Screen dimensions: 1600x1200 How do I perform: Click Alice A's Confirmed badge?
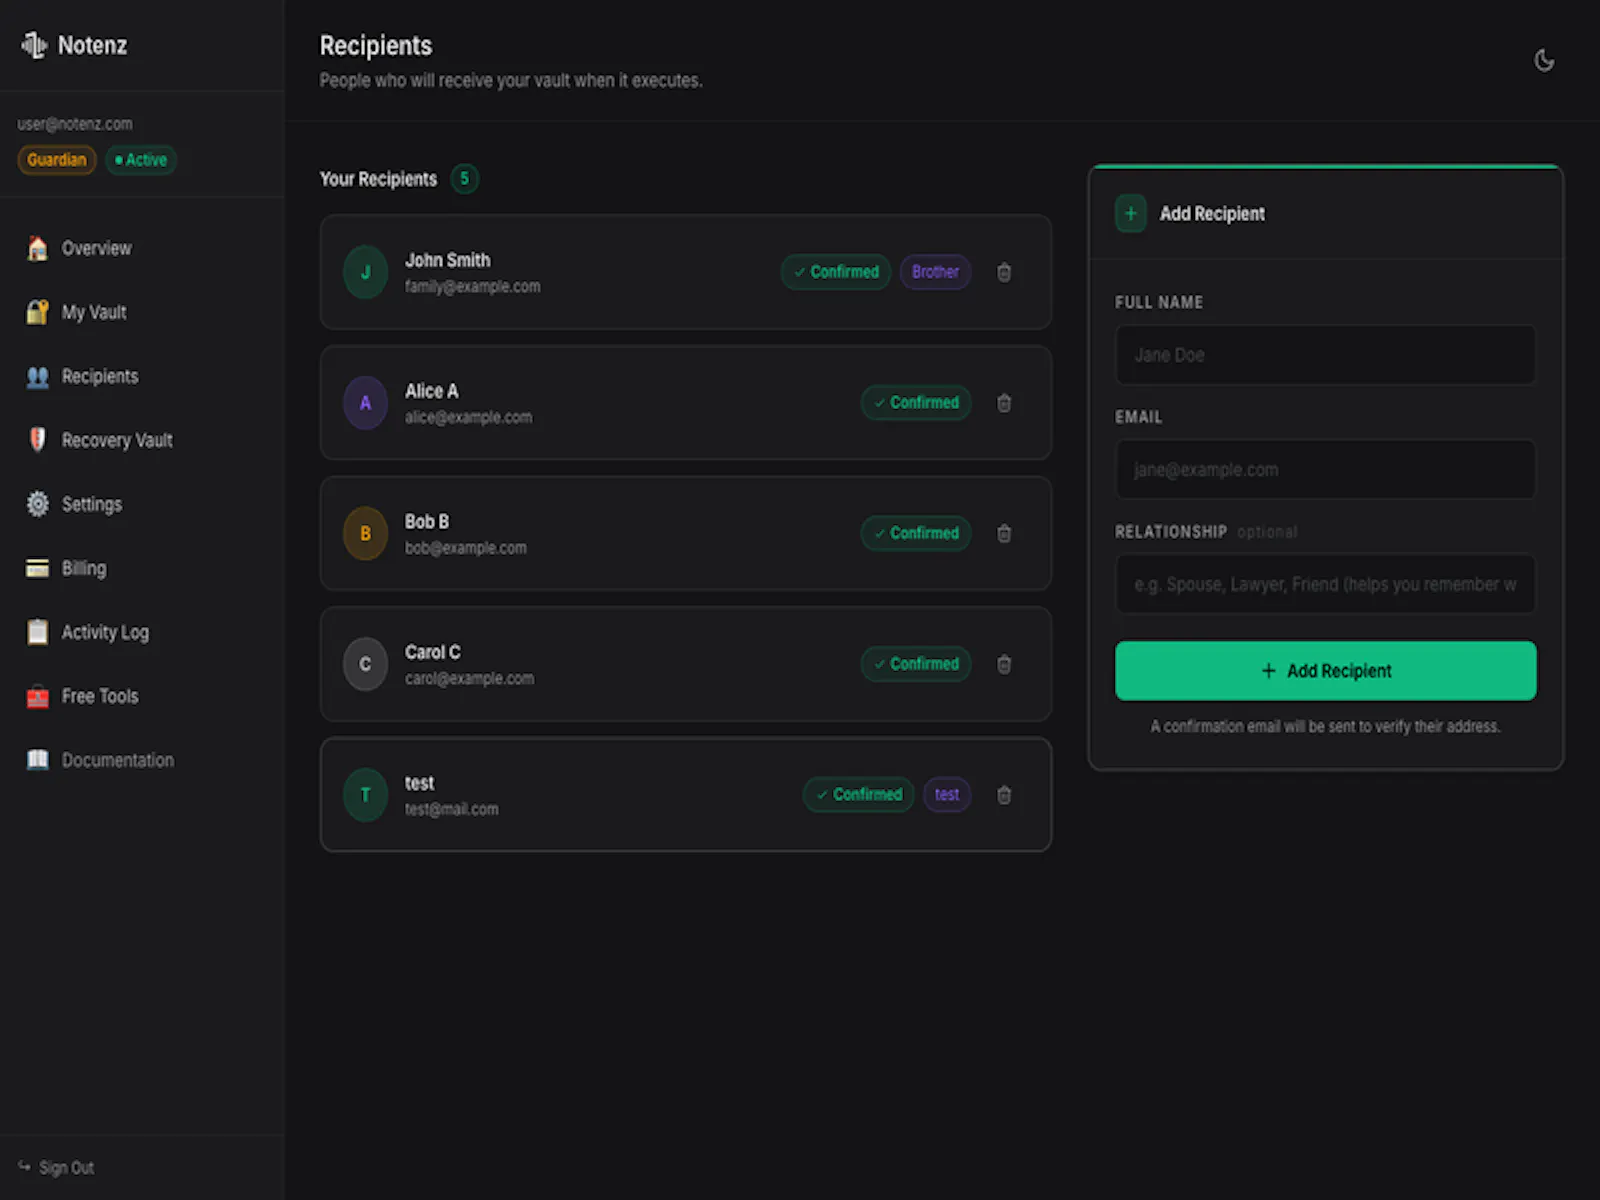(916, 403)
